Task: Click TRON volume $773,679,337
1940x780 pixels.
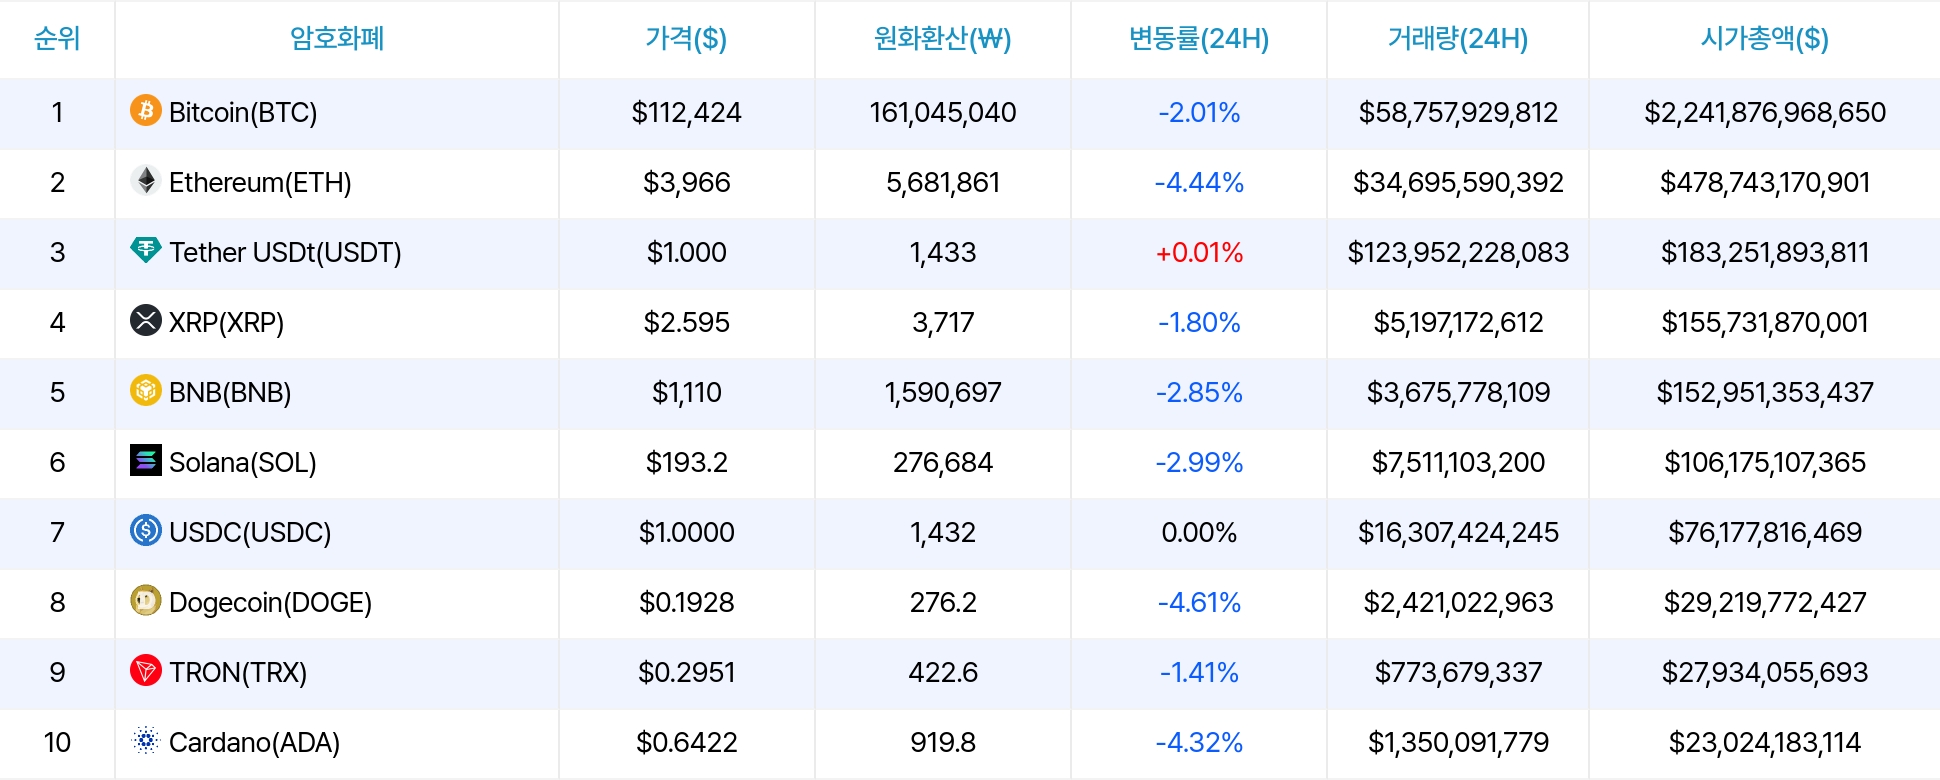Action: tap(1458, 673)
